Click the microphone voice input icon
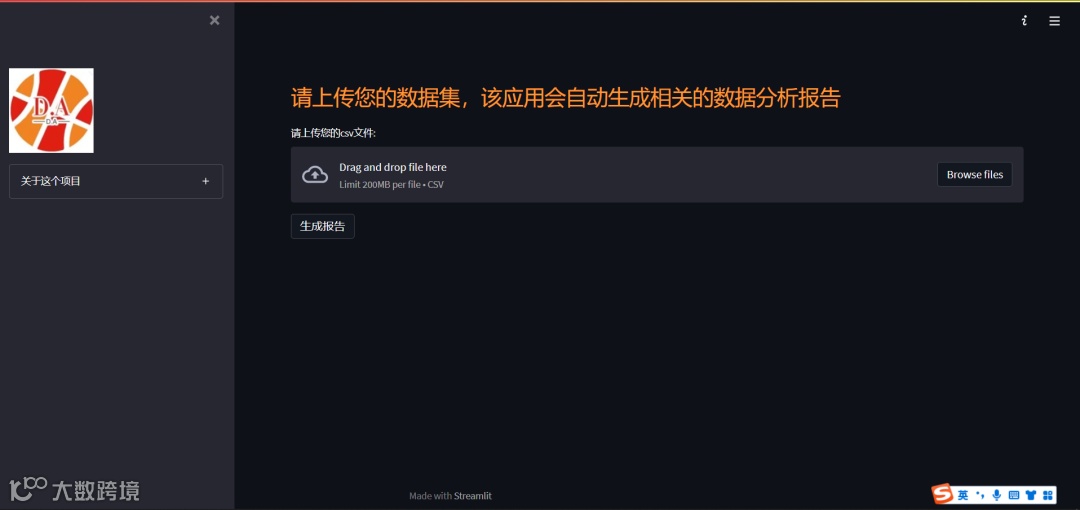This screenshot has width=1080, height=510. (x=997, y=496)
